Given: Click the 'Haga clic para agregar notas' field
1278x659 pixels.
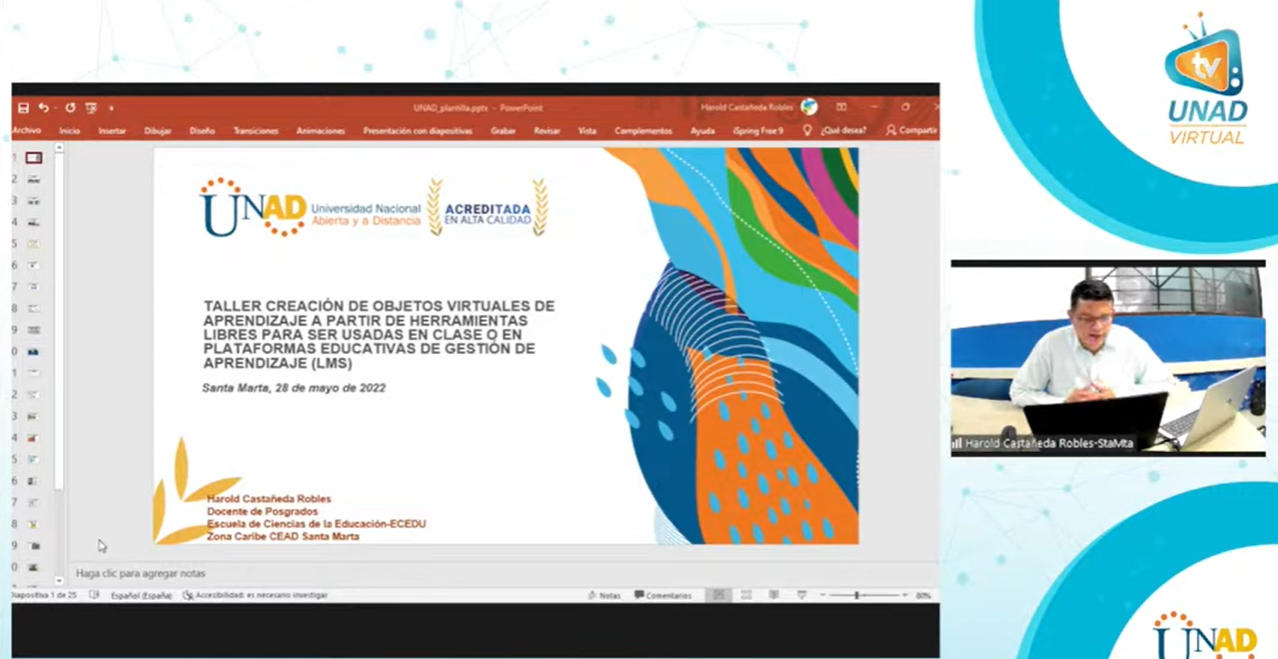Looking at the screenshot, I should pos(503,574).
